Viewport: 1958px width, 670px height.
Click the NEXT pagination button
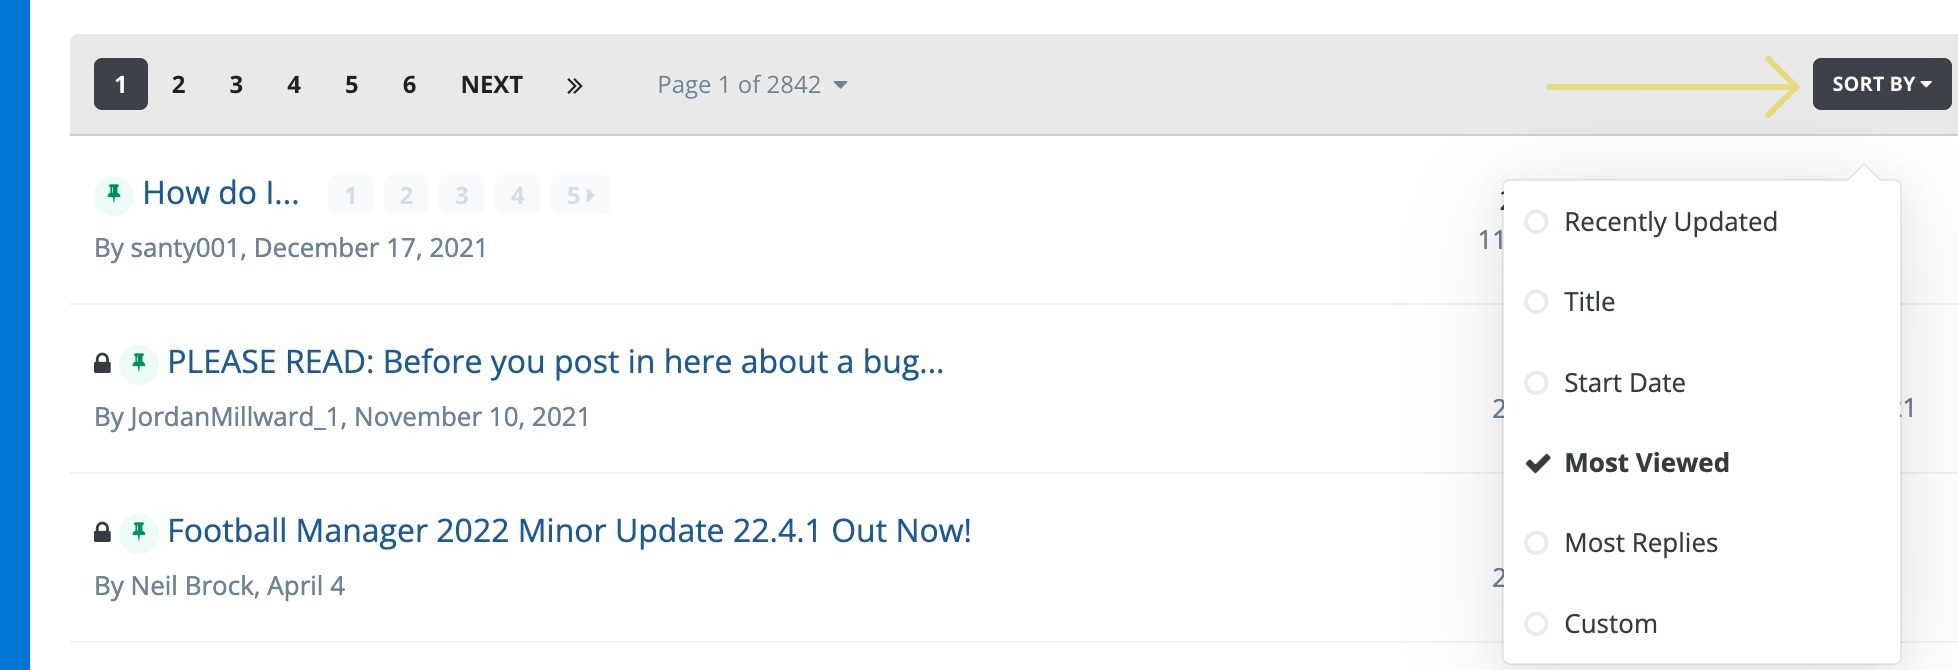(490, 84)
